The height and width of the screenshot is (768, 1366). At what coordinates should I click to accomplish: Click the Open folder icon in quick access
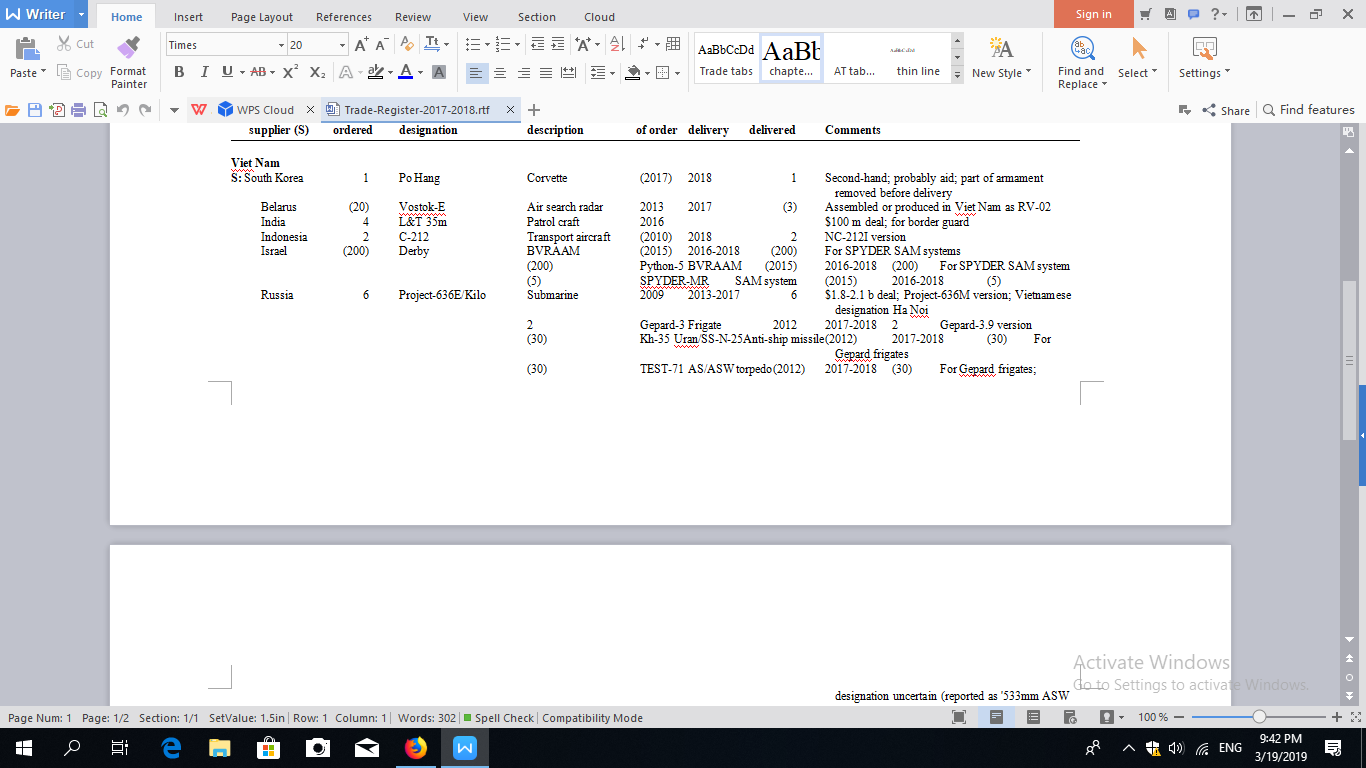(12, 110)
